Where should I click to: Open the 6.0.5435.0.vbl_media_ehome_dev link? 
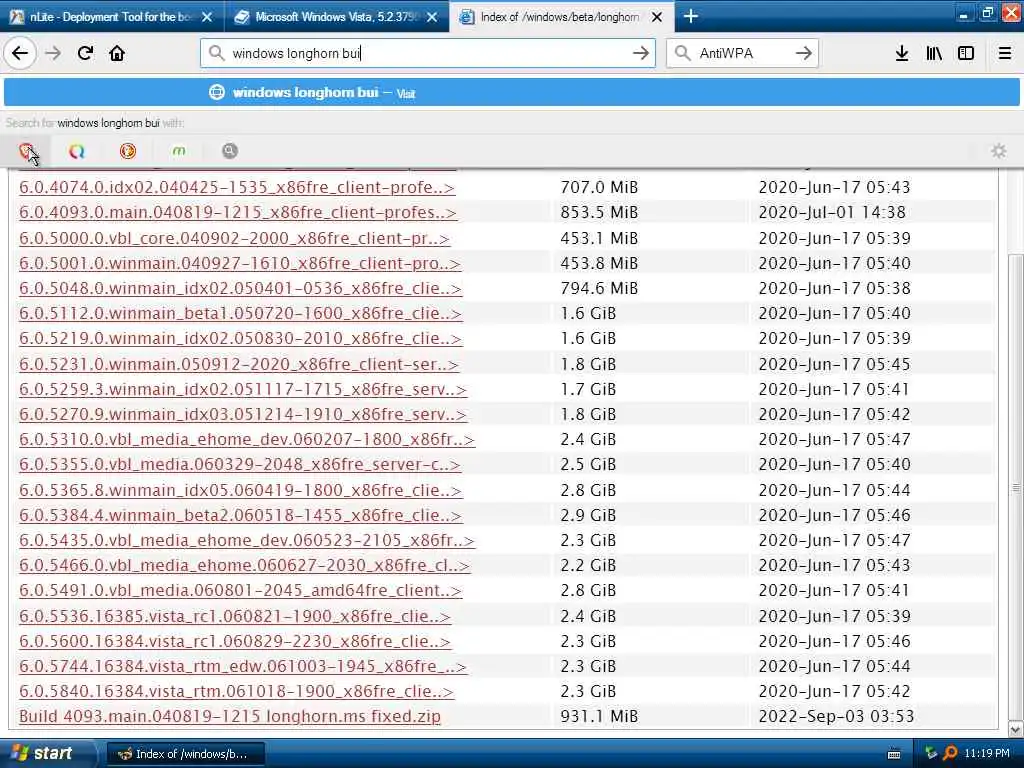[247, 540]
